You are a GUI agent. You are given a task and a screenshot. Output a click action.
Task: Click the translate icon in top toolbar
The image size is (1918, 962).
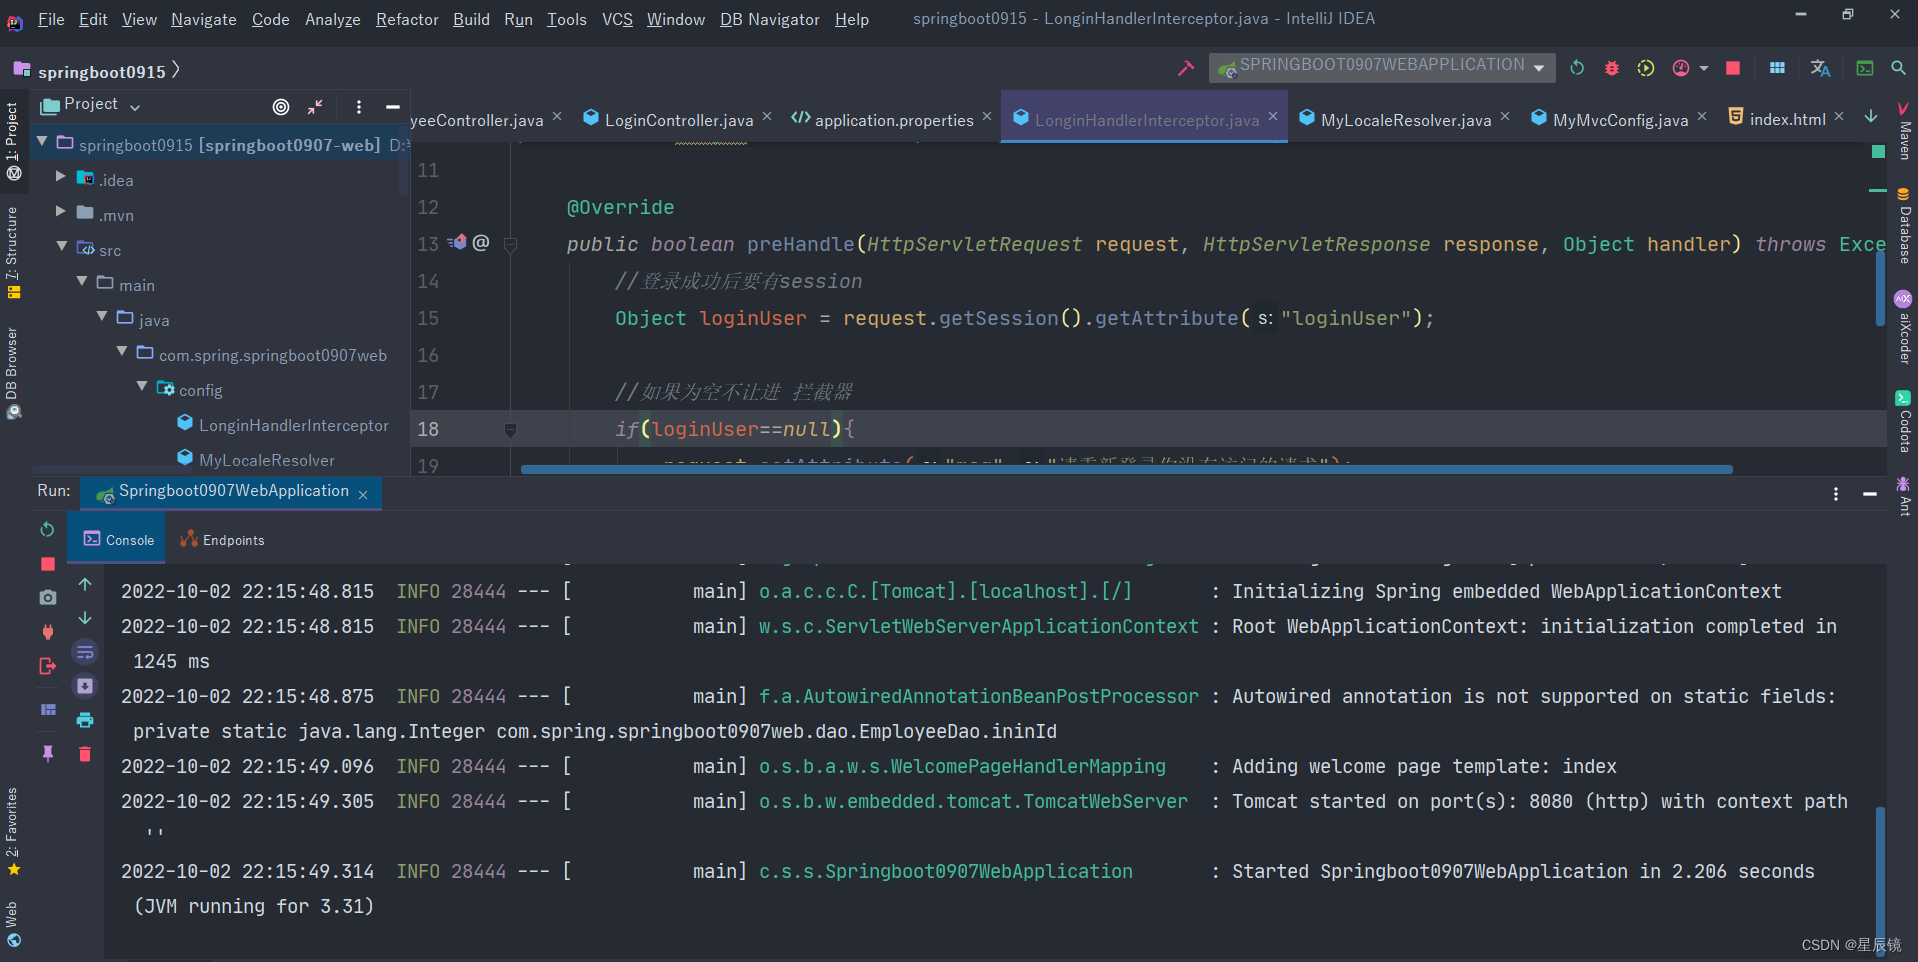(x=1820, y=68)
